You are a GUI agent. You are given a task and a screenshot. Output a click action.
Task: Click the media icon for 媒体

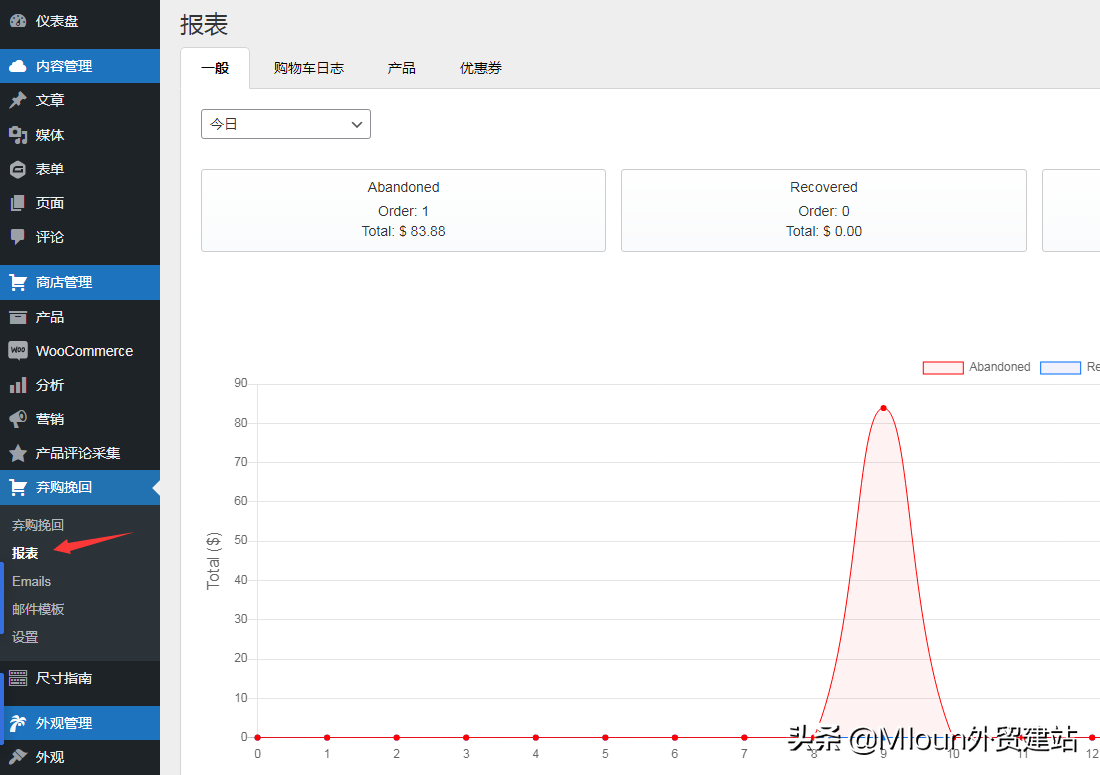18,135
